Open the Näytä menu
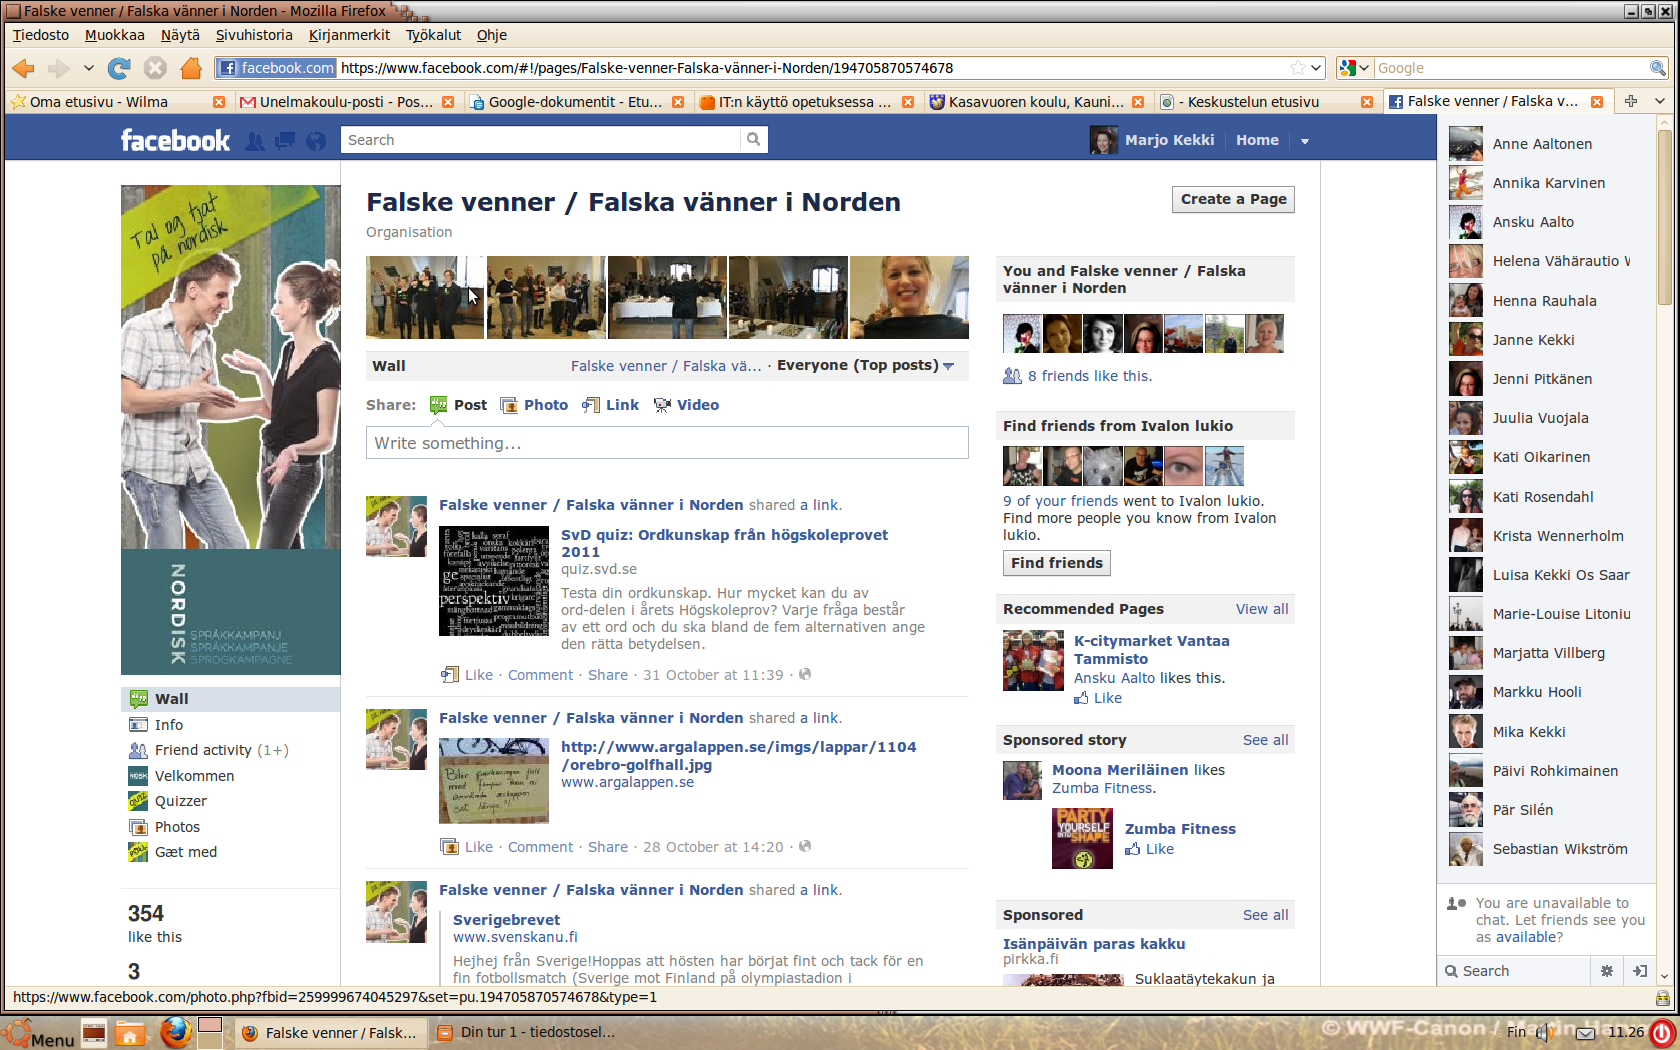This screenshot has height=1050, width=1680. coord(180,35)
